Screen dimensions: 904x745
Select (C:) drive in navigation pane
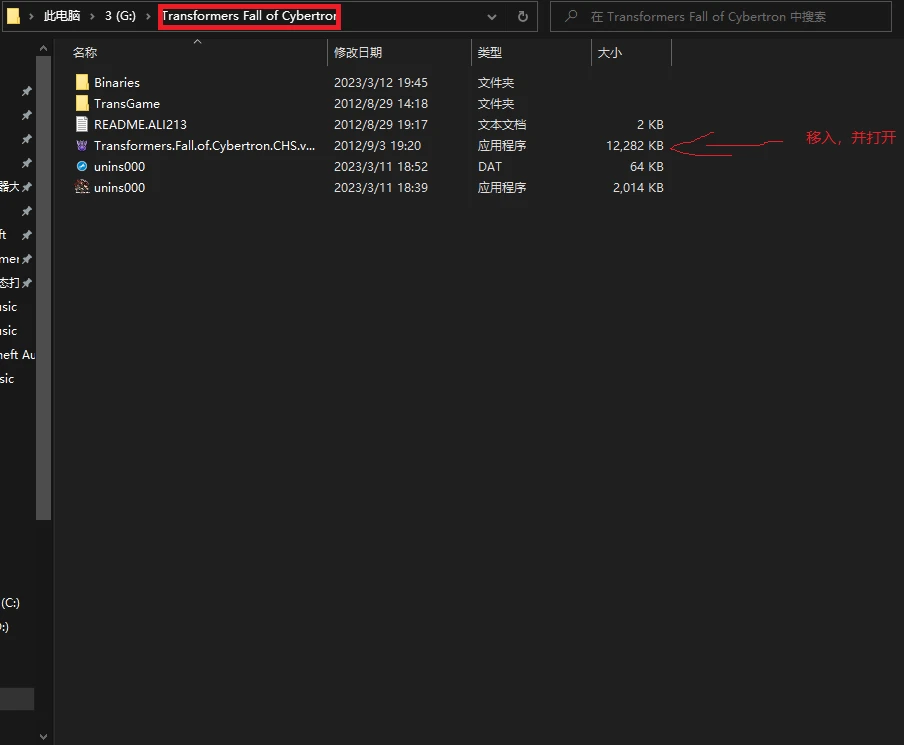coord(10,603)
